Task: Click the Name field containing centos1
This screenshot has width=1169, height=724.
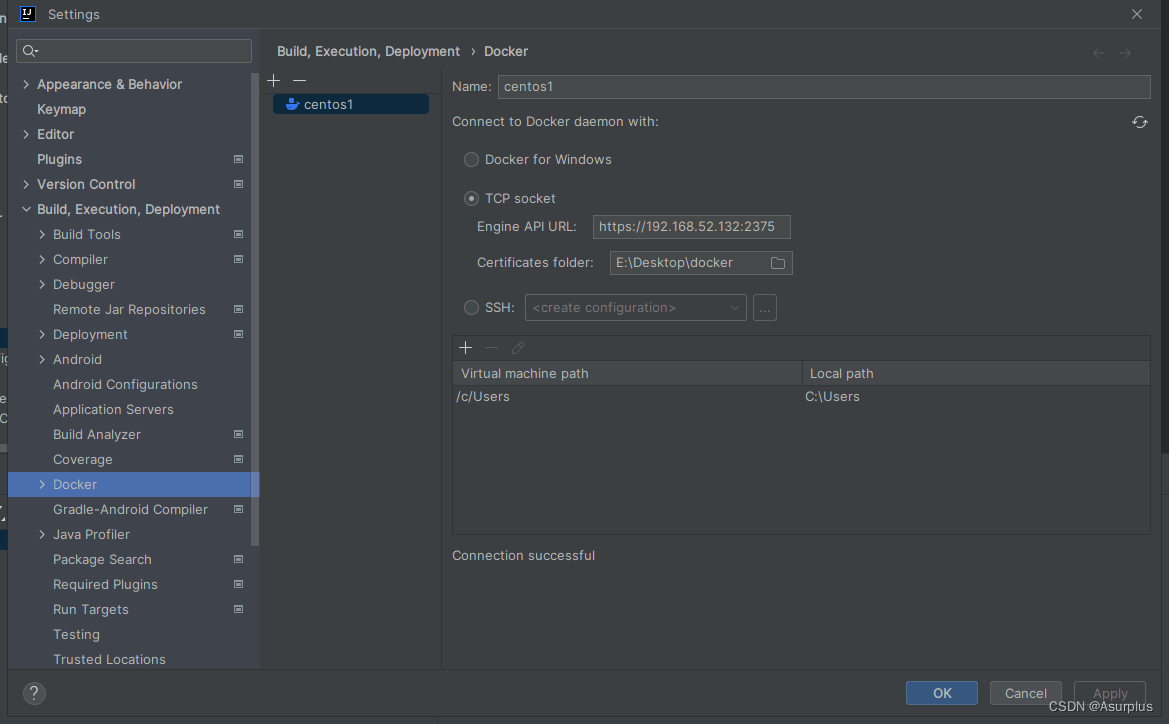Action: [x=824, y=86]
